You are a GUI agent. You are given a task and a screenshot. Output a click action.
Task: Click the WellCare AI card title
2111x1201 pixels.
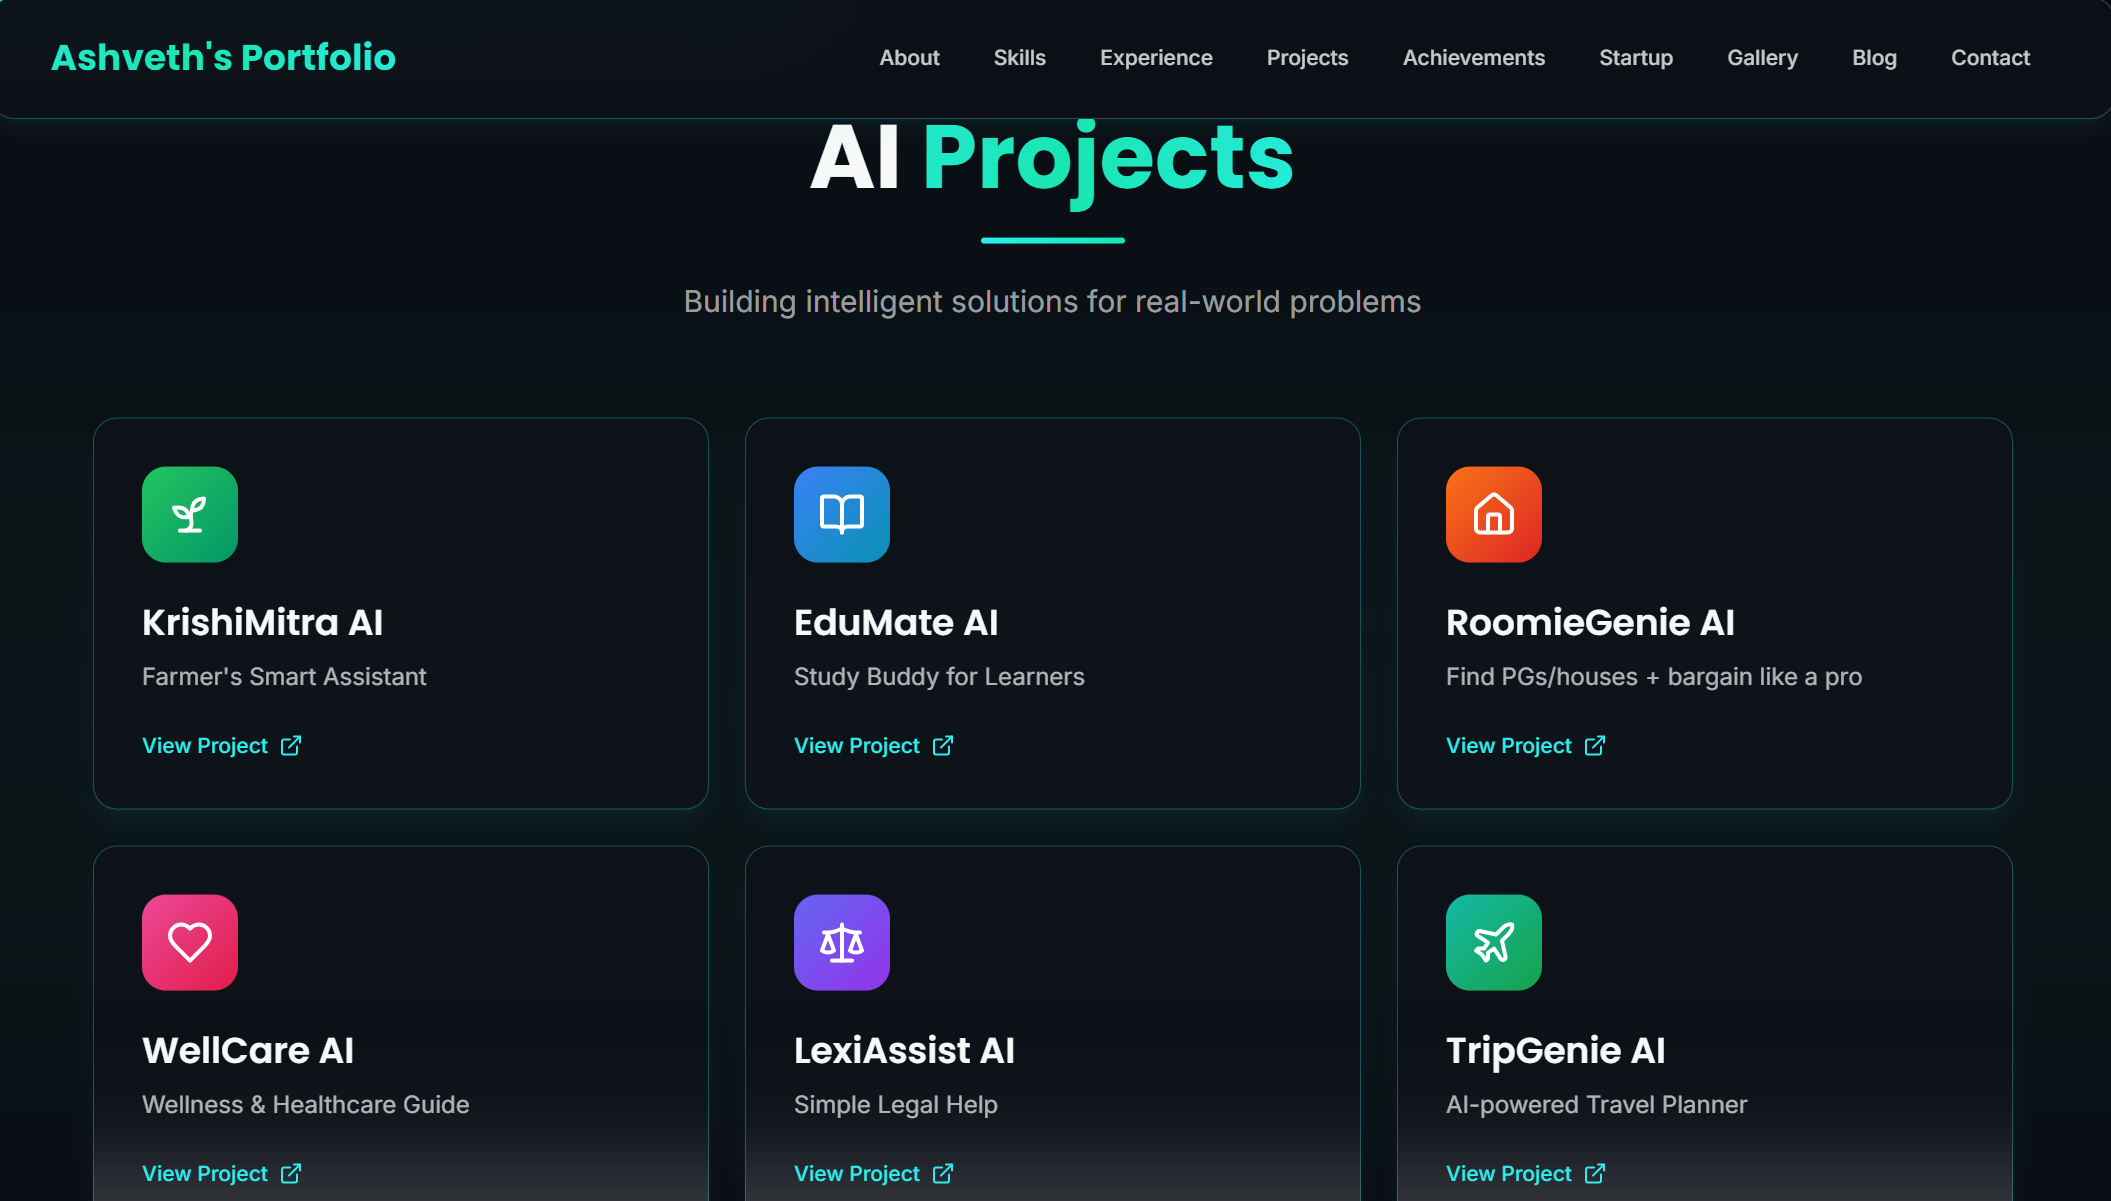point(248,1050)
